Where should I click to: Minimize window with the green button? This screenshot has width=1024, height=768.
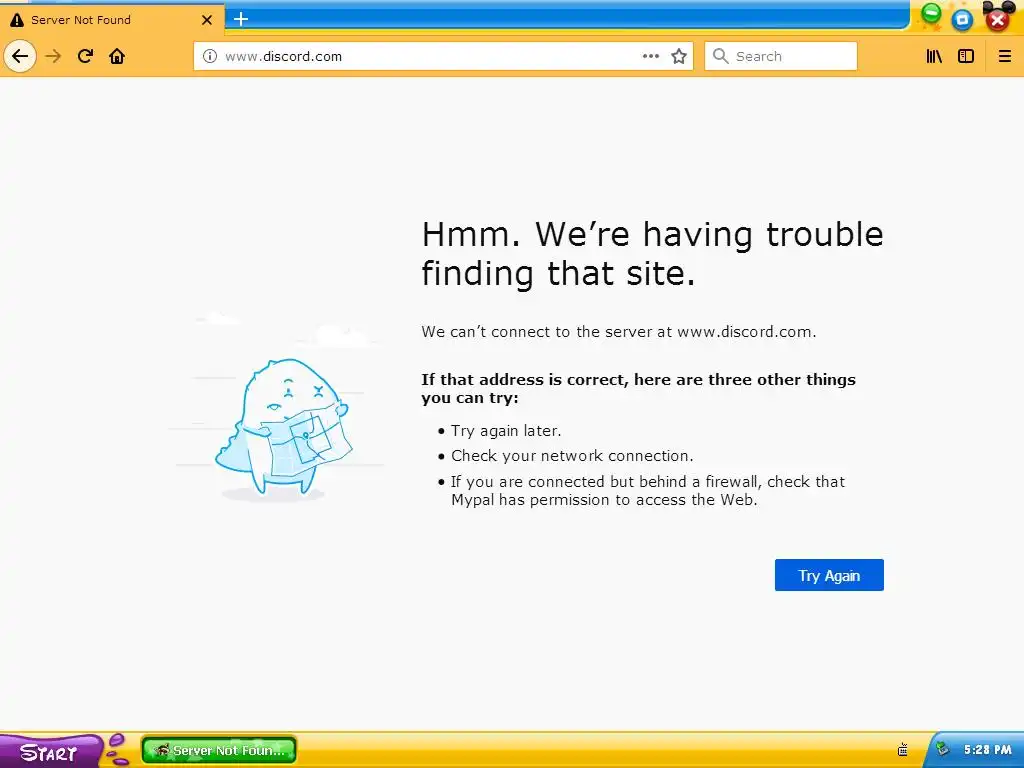932,14
